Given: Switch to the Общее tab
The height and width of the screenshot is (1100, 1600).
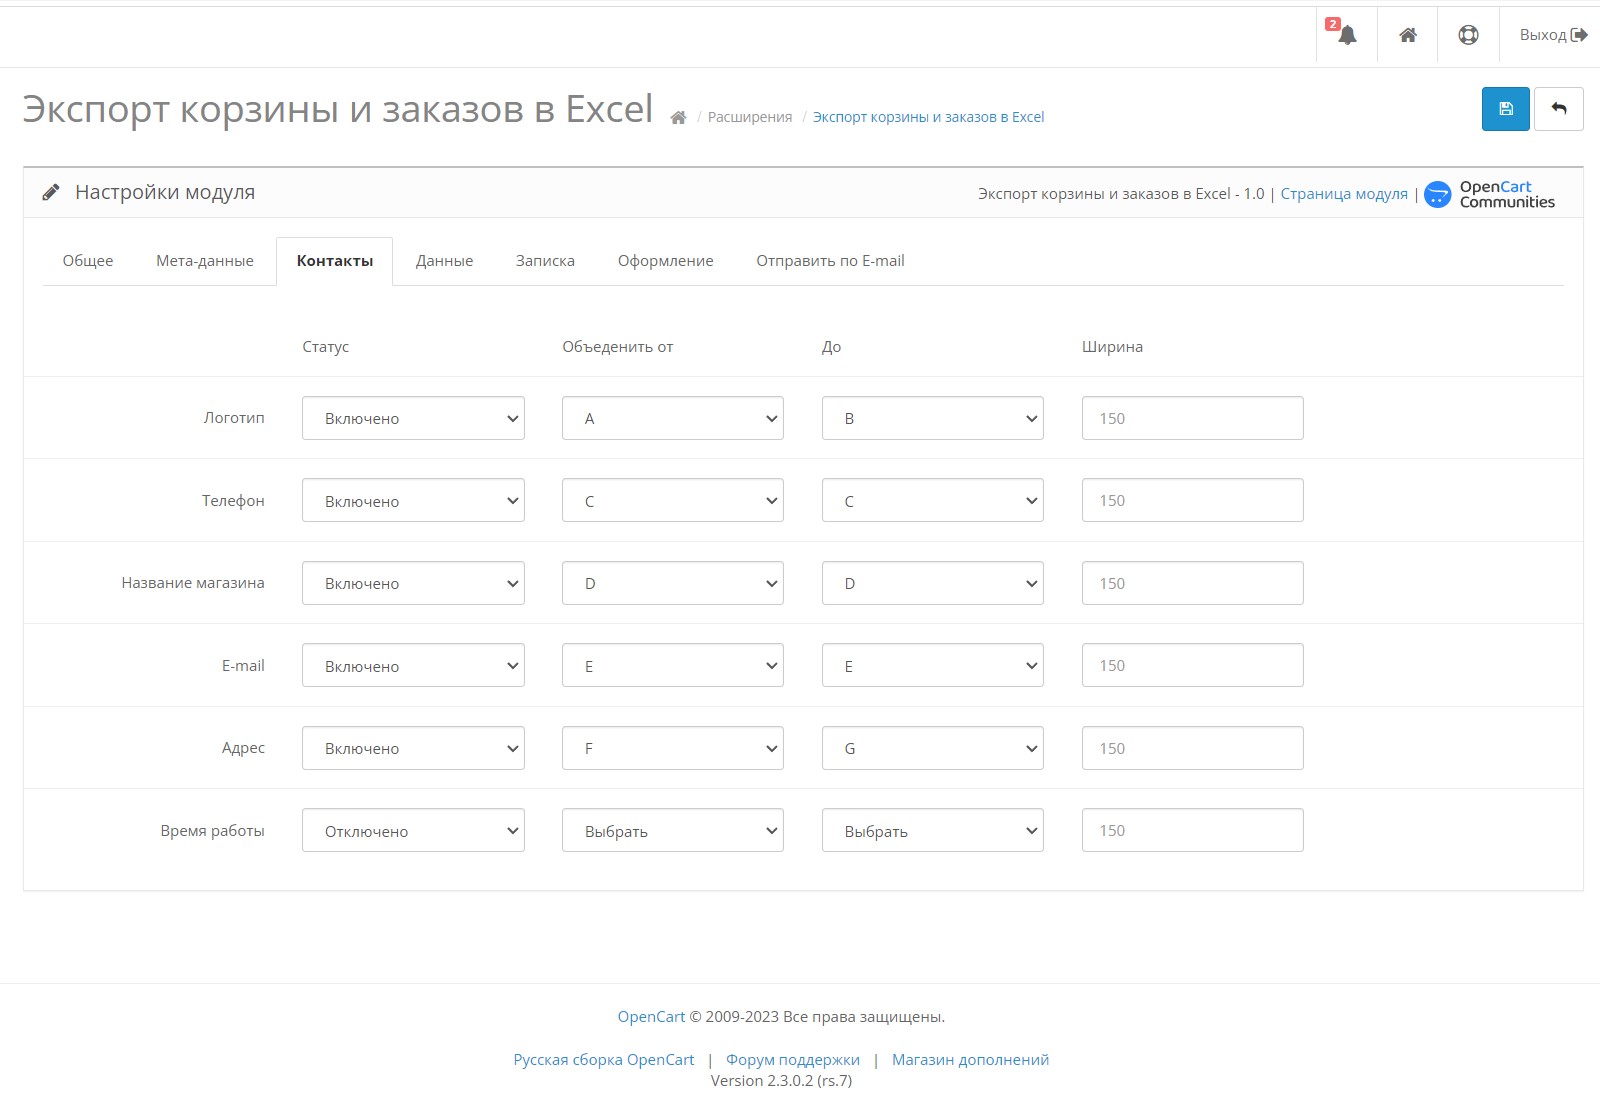Looking at the screenshot, I should point(88,261).
